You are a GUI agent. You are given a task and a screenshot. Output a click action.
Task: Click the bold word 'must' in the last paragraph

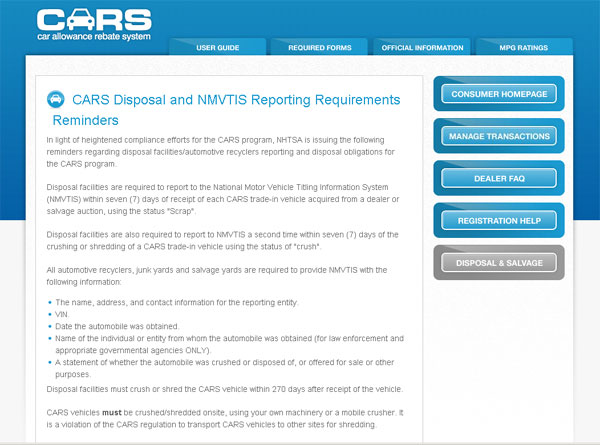pyautogui.click(x=111, y=412)
